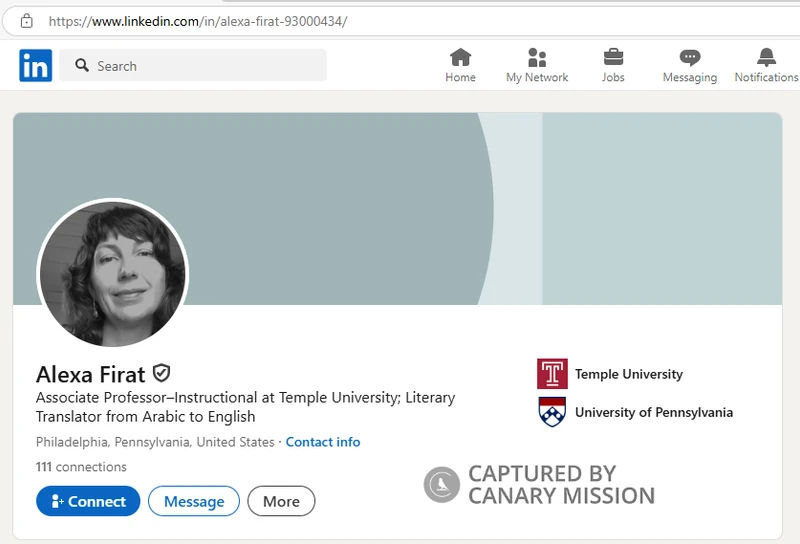Click the LinkedIn logo
The width and height of the screenshot is (800, 544).
pos(35,66)
